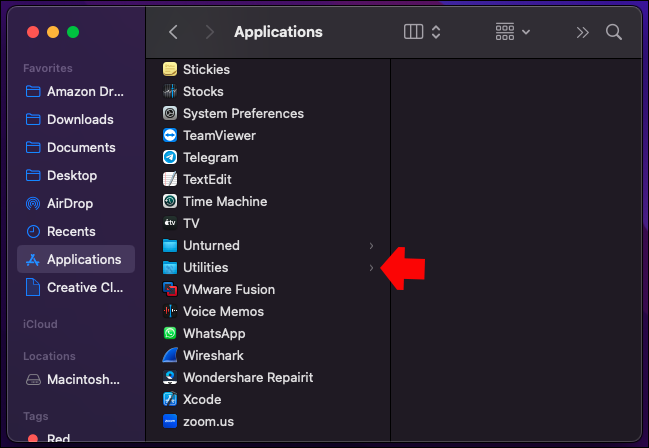The width and height of the screenshot is (649, 448).
Task: Go back with the back arrow
Action: pos(173,32)
